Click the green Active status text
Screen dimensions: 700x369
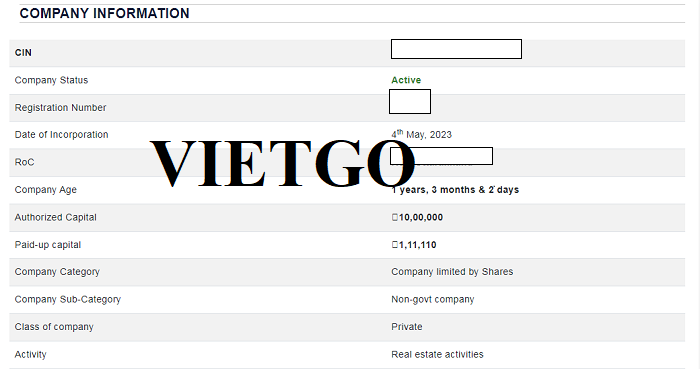[406, 80]
